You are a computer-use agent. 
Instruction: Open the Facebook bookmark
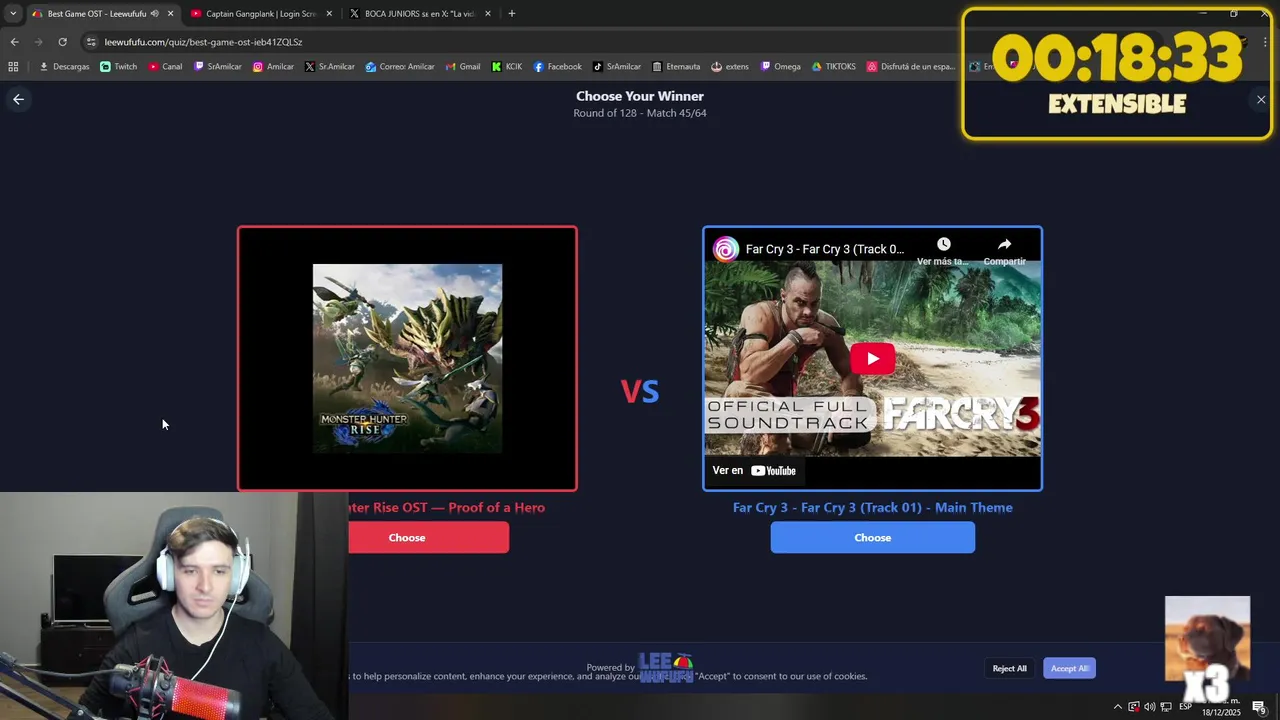557,66
